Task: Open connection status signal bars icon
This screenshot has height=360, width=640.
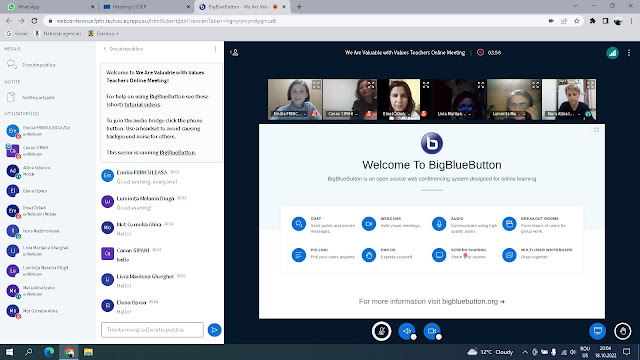Action: point(612,53)
